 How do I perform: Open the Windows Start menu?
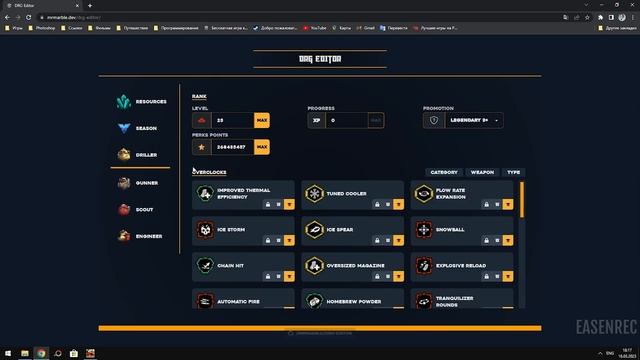click(8, 353)
